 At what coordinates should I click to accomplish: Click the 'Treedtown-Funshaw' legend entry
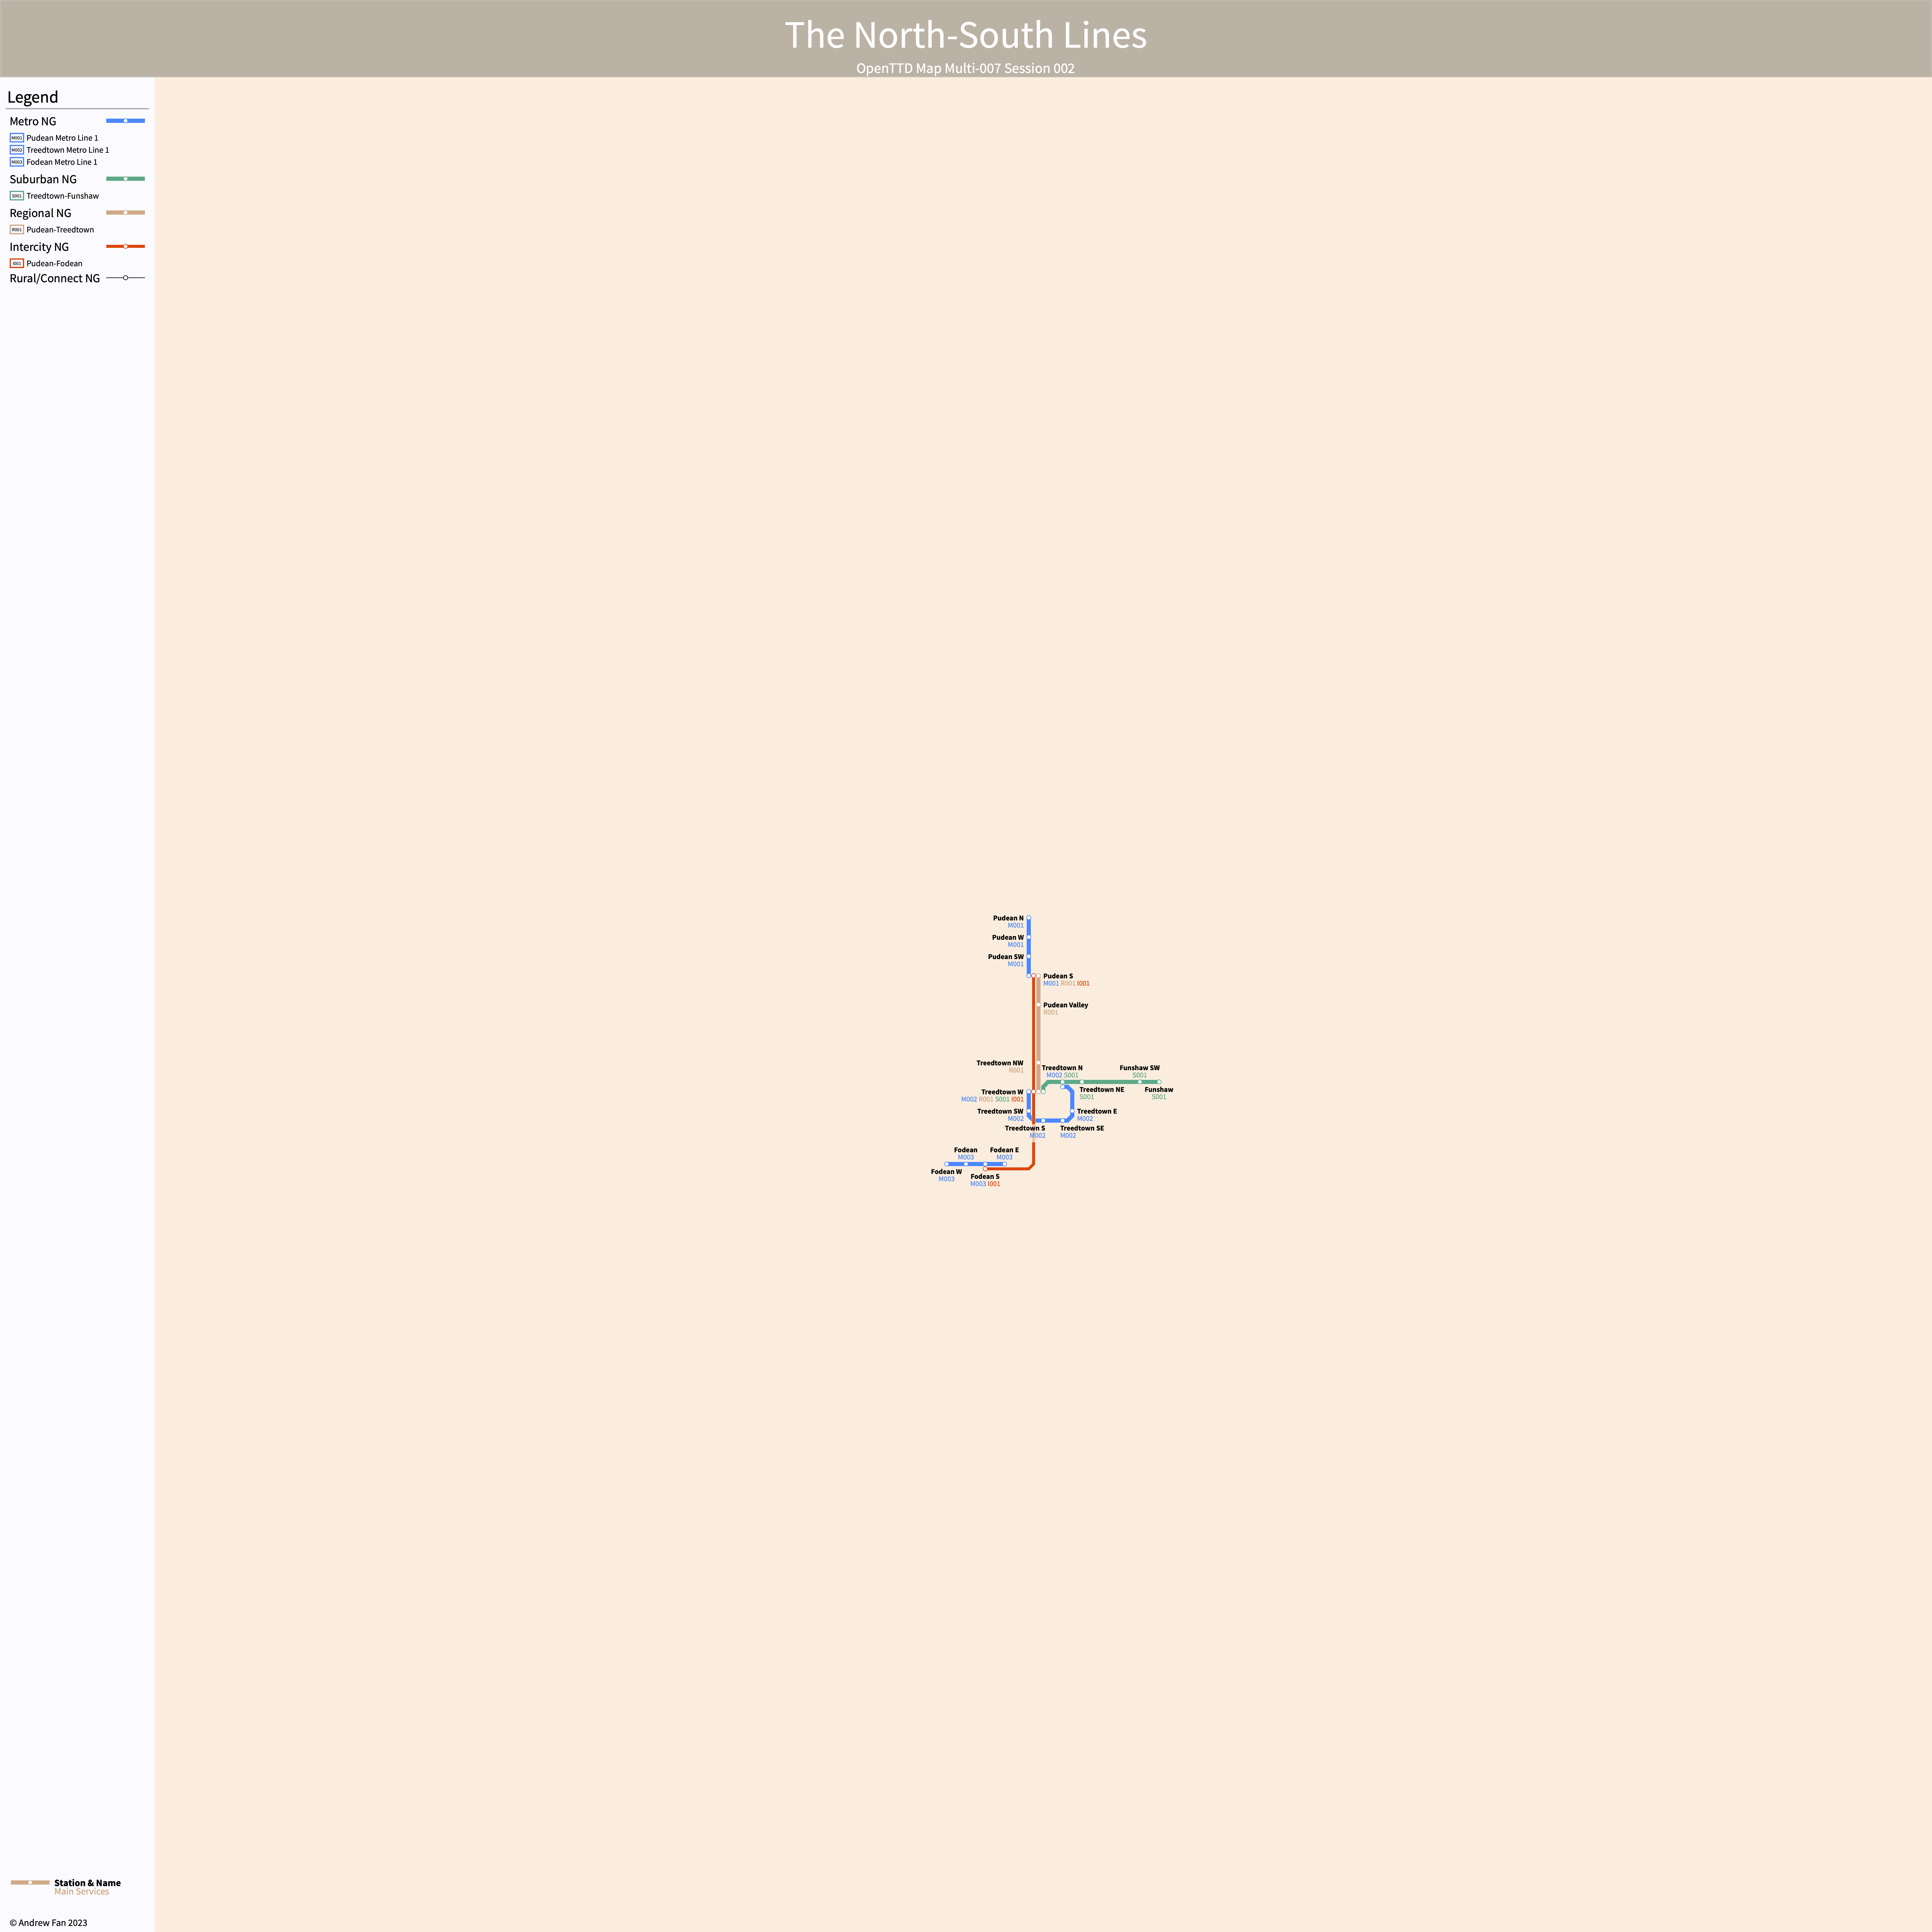pos(63,196)
